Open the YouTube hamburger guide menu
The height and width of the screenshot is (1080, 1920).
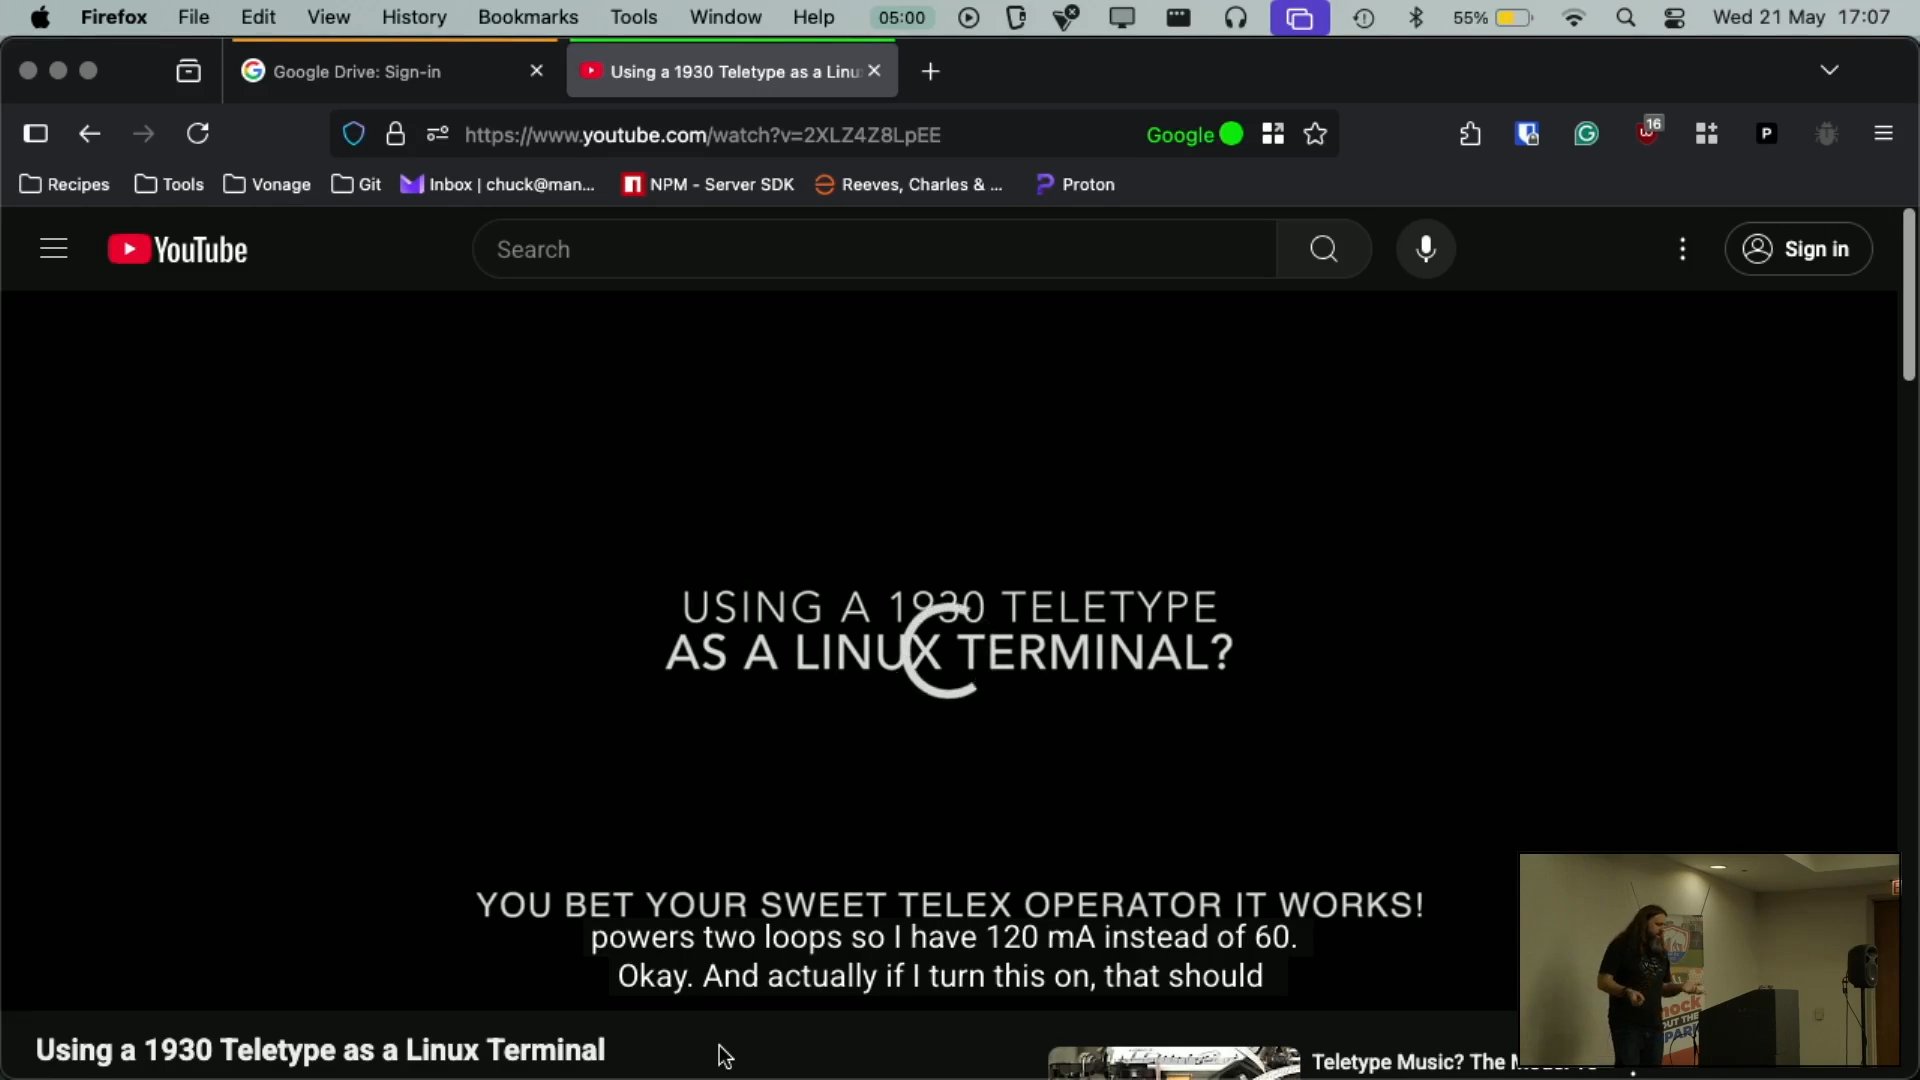click(x=54, y=249)
